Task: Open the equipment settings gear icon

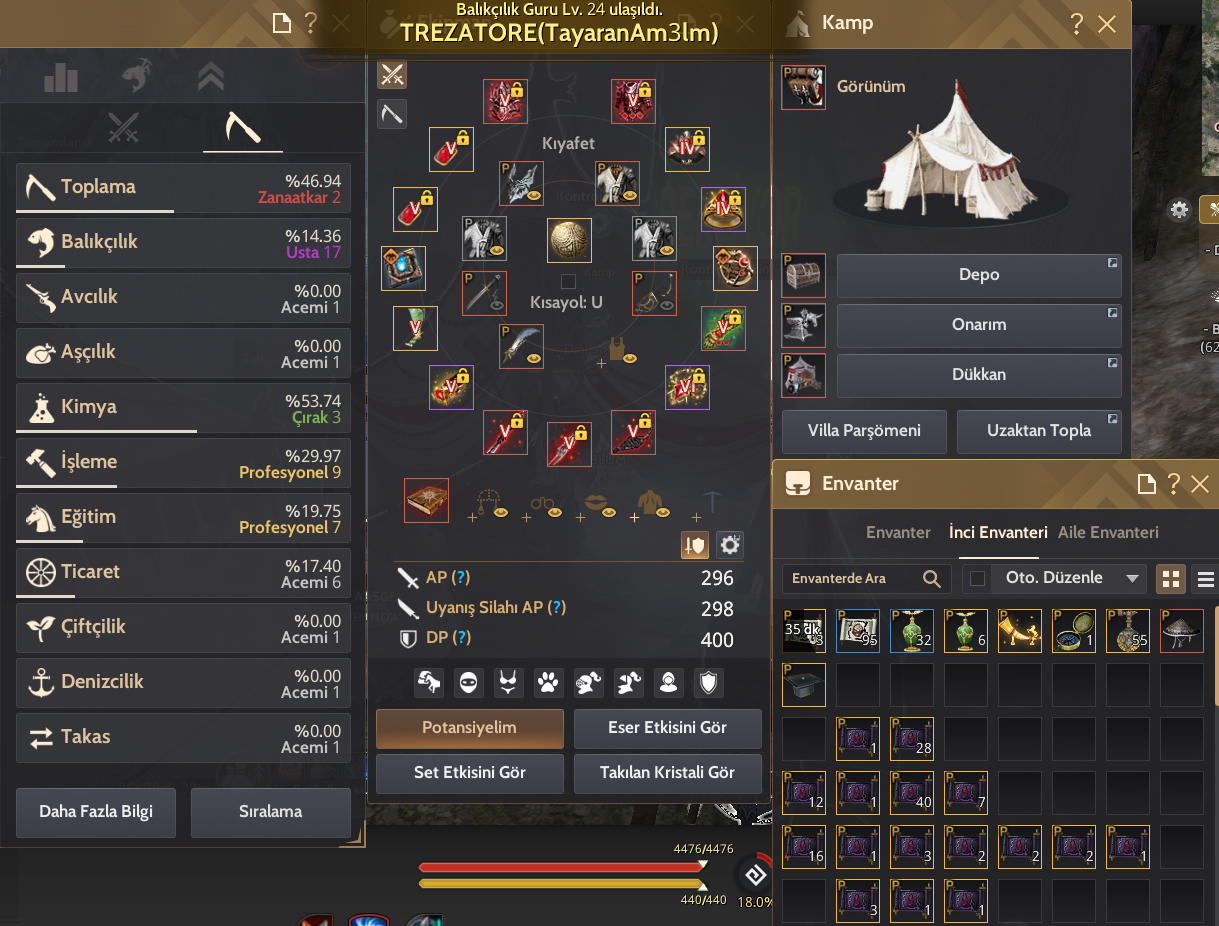Action: 730,545
